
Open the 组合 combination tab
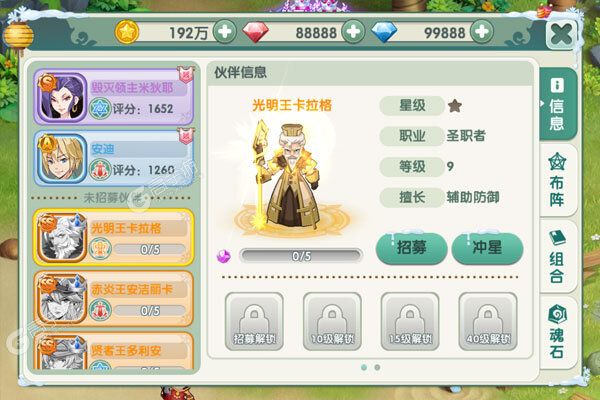(557, 256)
